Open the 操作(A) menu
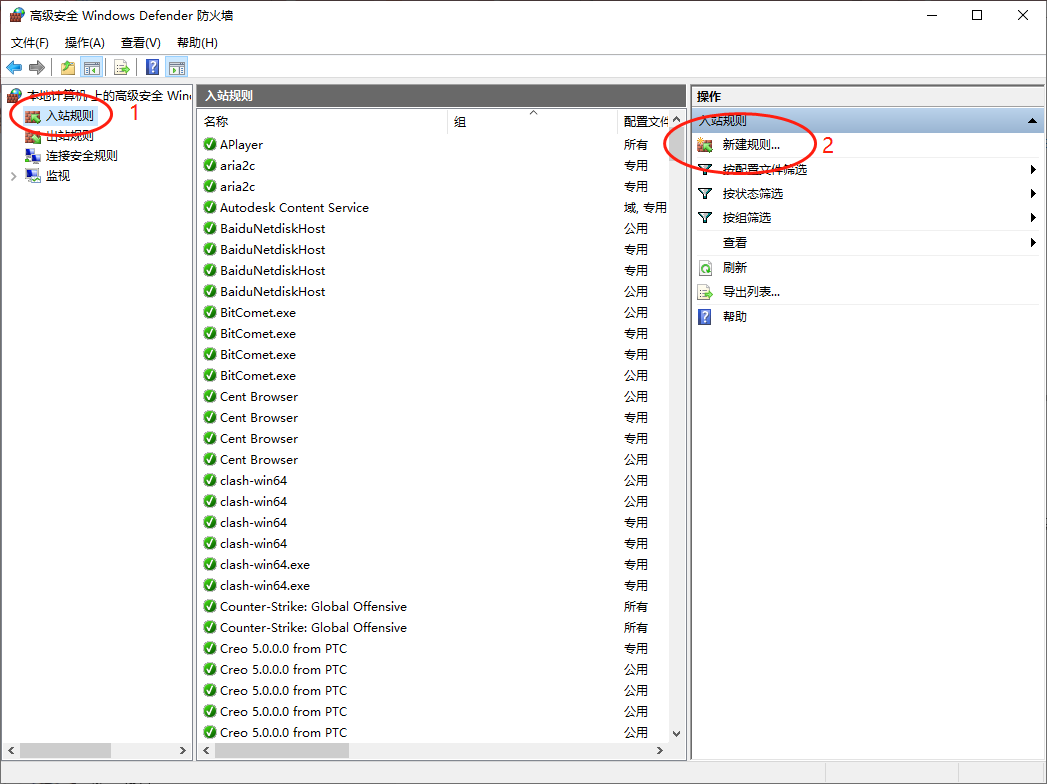Screen dimensions: 1047x784 click(x=84, y=43)
